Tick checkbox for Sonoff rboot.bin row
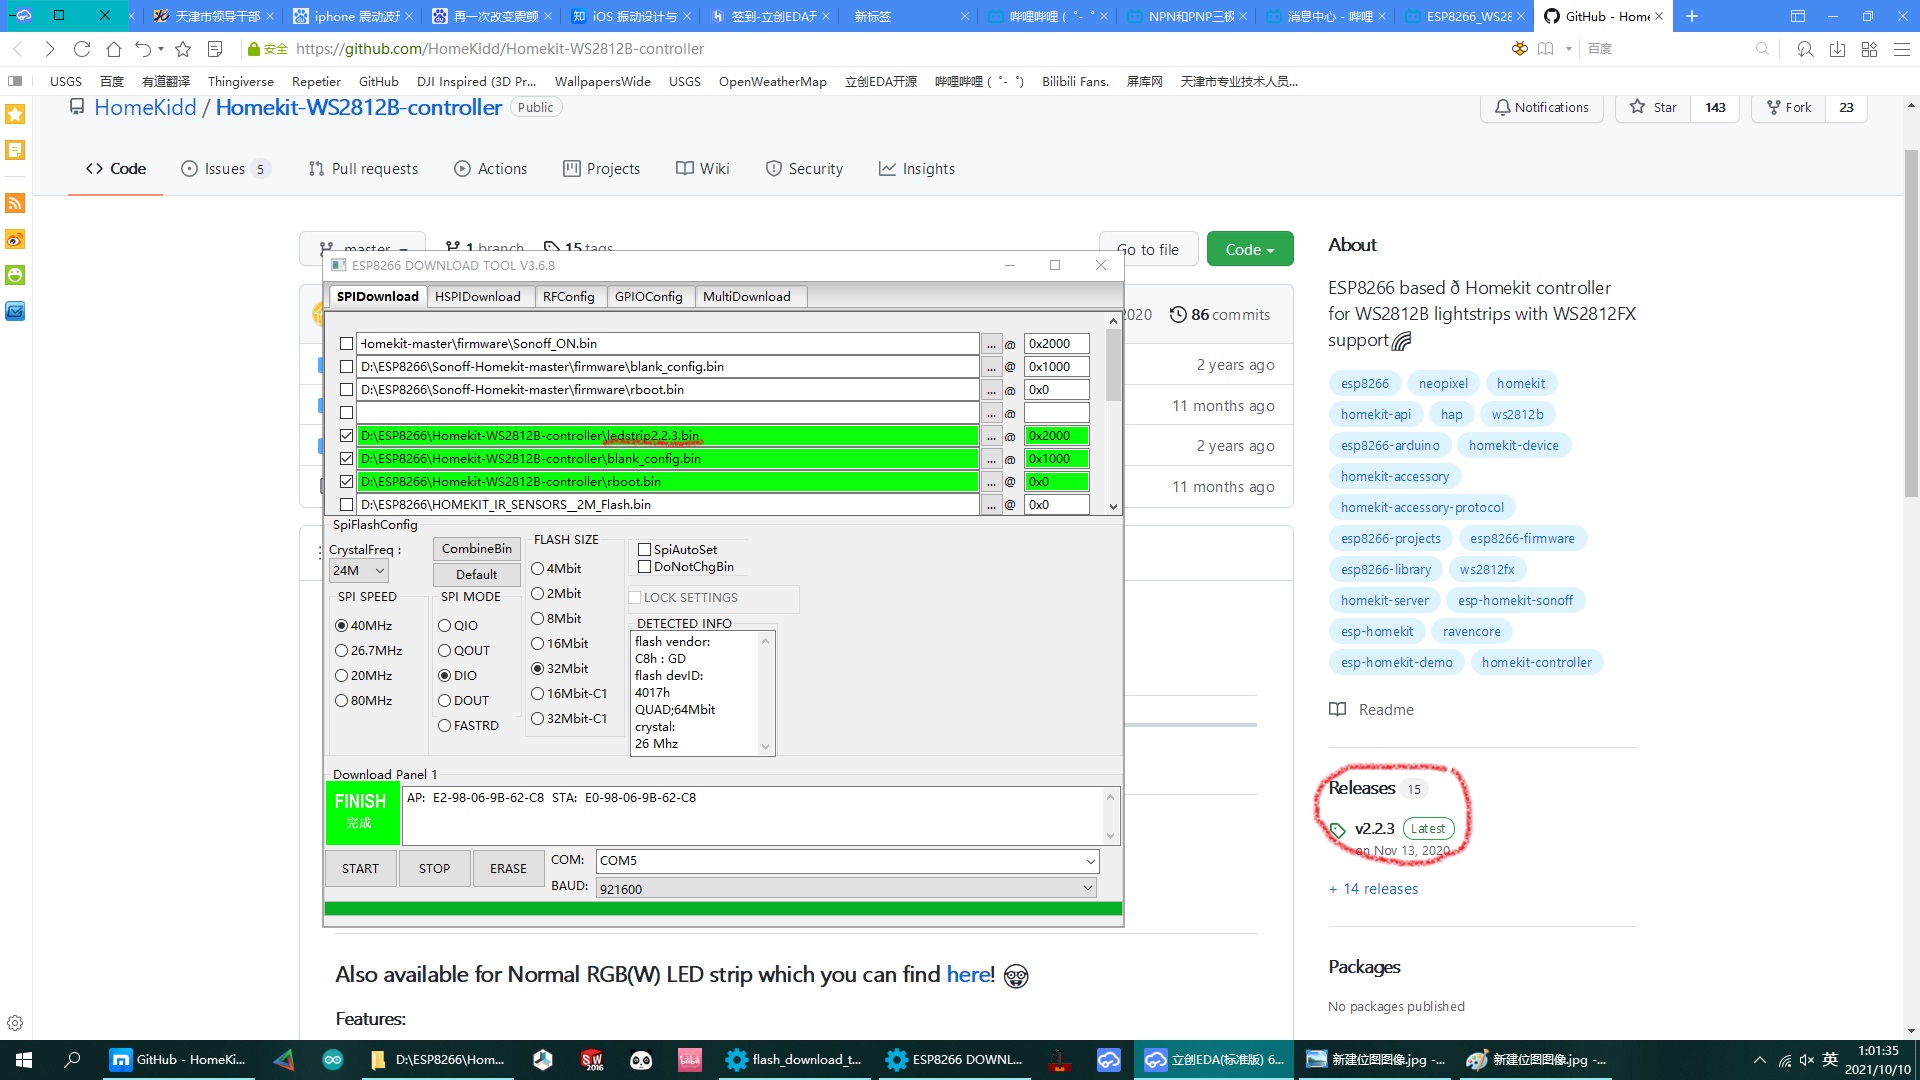Screen dimensions: 1920x1080 (x=346, y=390)
